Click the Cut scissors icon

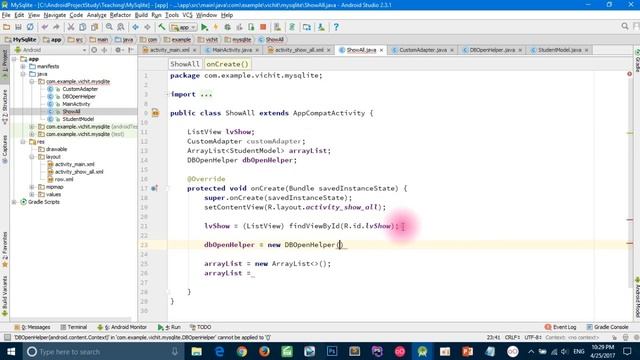pos(71,27)
